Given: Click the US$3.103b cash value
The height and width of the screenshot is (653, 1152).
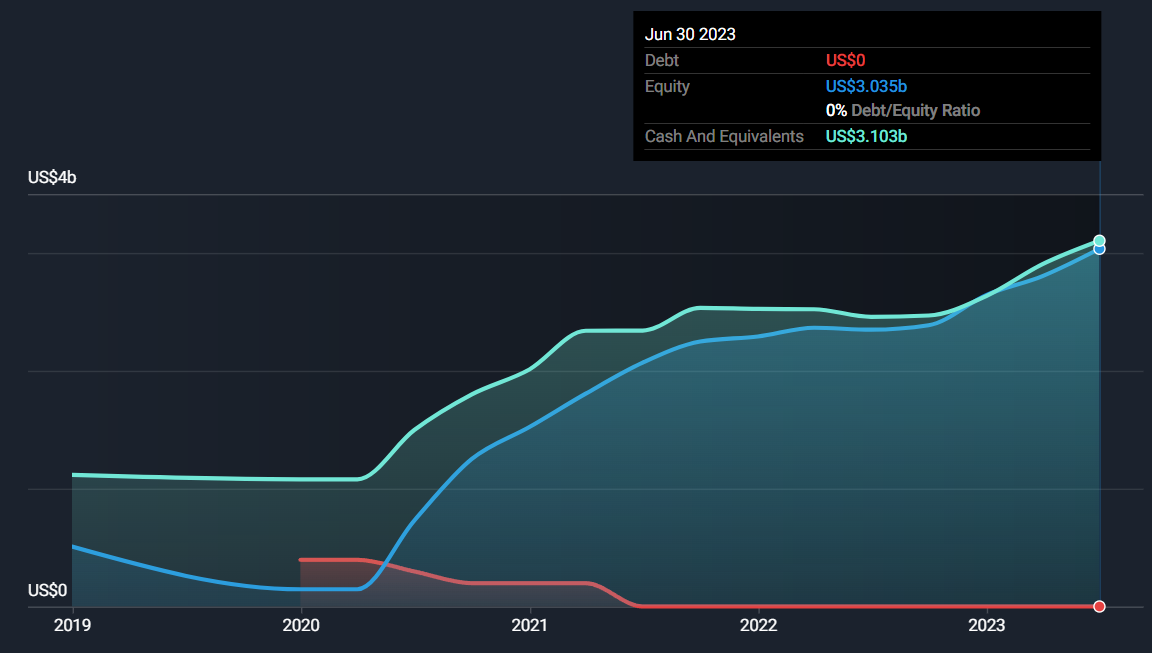Looking at the screenshot, I should click(866, 137).
